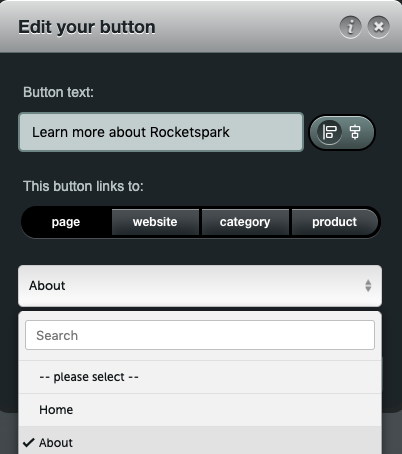
Task: Switch link type to page
Action: (66, 222)
